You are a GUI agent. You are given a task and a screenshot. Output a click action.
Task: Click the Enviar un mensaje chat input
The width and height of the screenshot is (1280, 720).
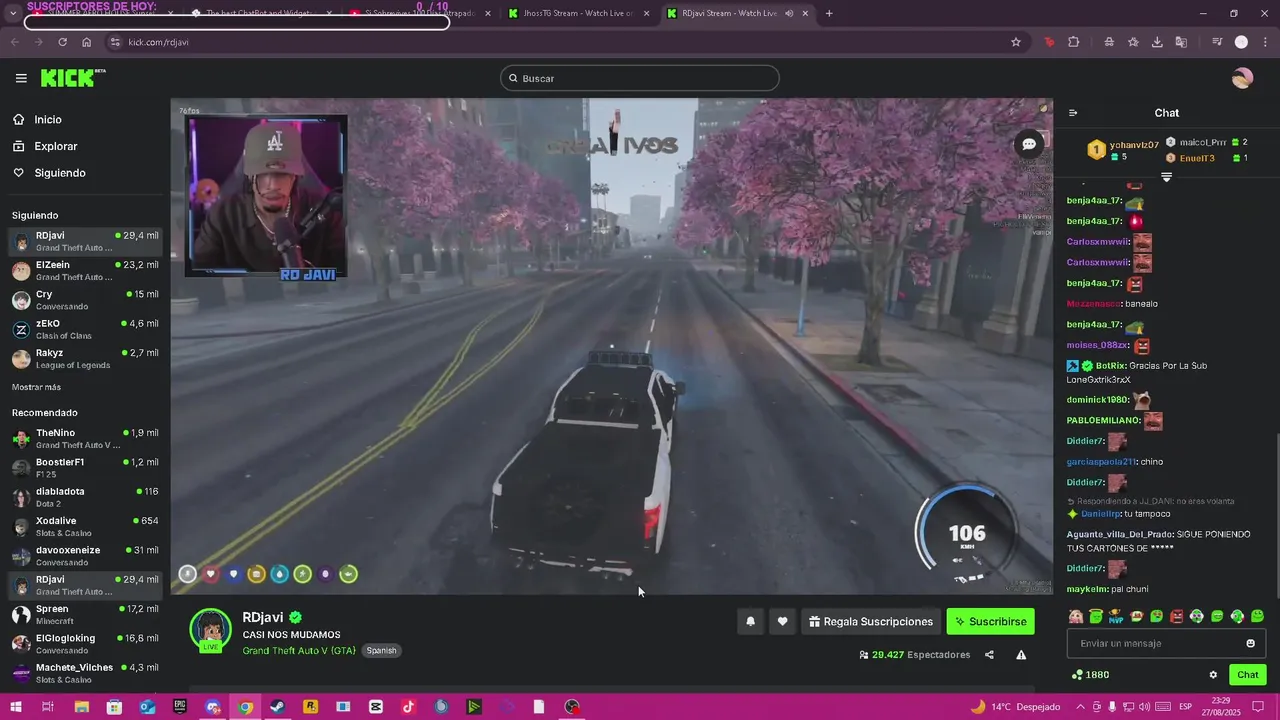point(1166,643)
